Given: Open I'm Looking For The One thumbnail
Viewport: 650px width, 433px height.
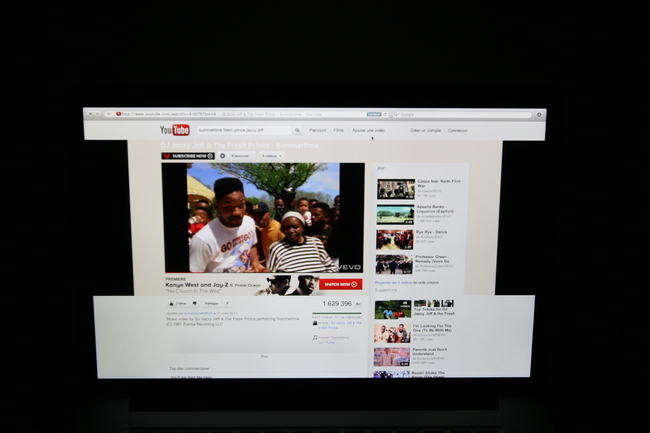Looking at the screenshot, I should pos(392,334).
